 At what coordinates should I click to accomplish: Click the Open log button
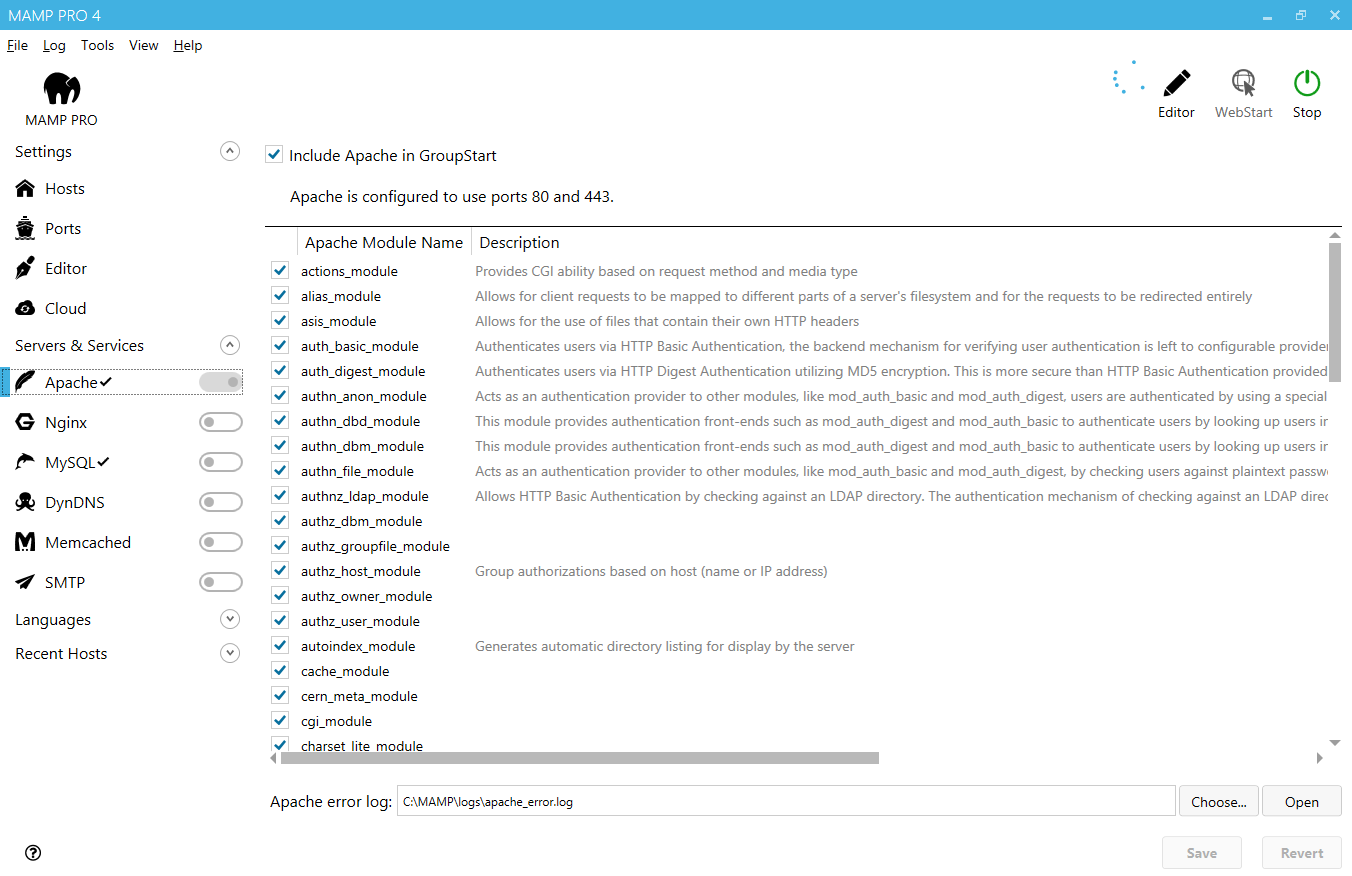pyautogui.click(x=1302, y=801)
